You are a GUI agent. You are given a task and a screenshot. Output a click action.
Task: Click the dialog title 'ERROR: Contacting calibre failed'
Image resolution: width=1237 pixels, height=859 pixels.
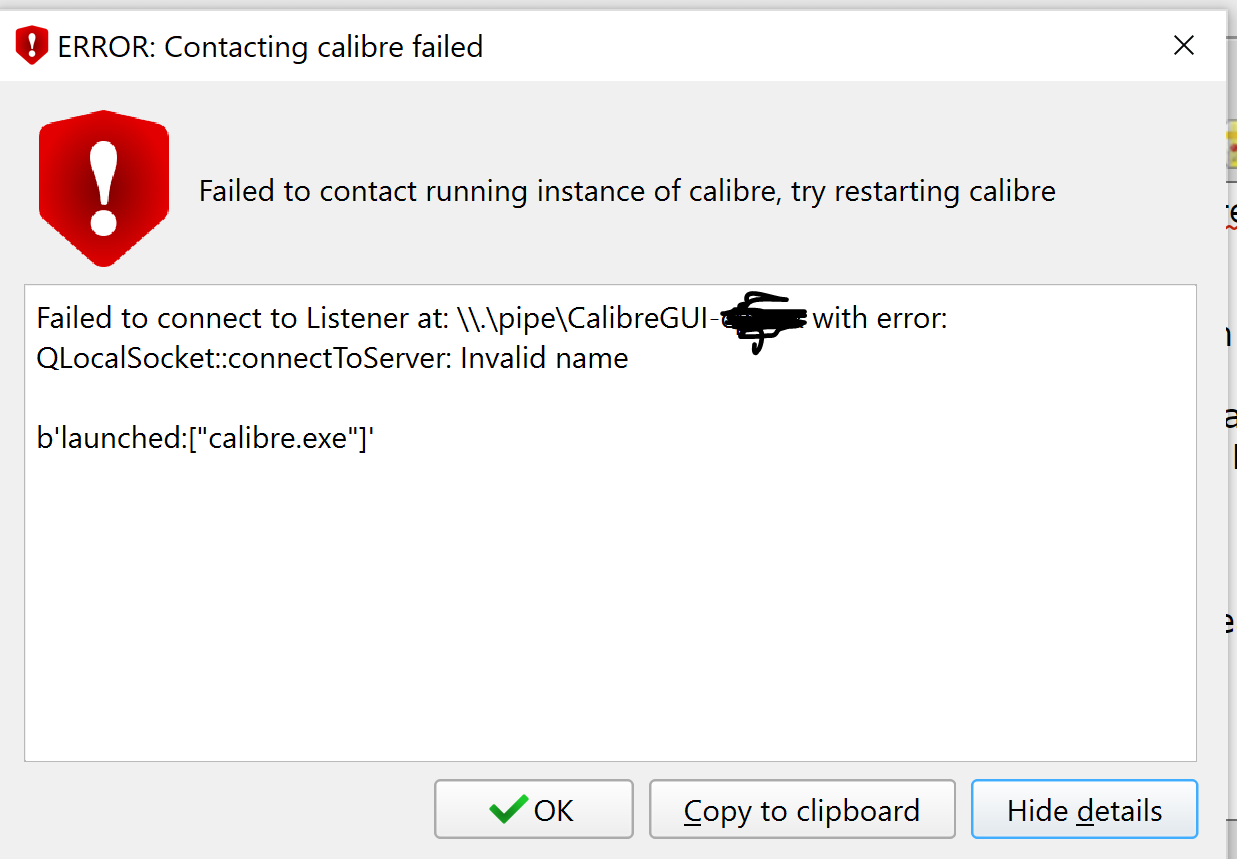pos(270,46)
